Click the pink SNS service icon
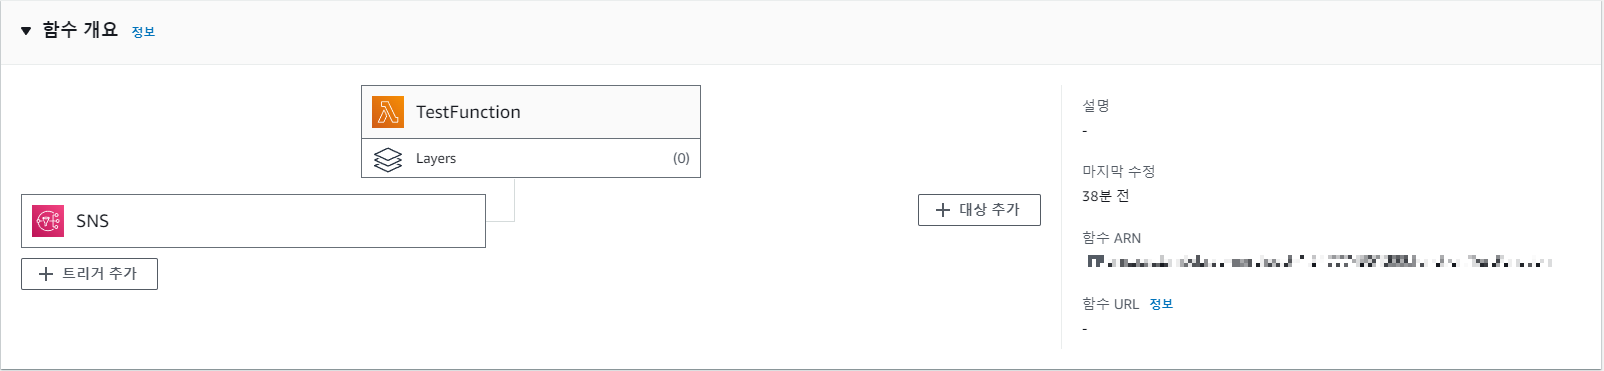This screenshot has width=1604, height=371. [x=48, y=221]
